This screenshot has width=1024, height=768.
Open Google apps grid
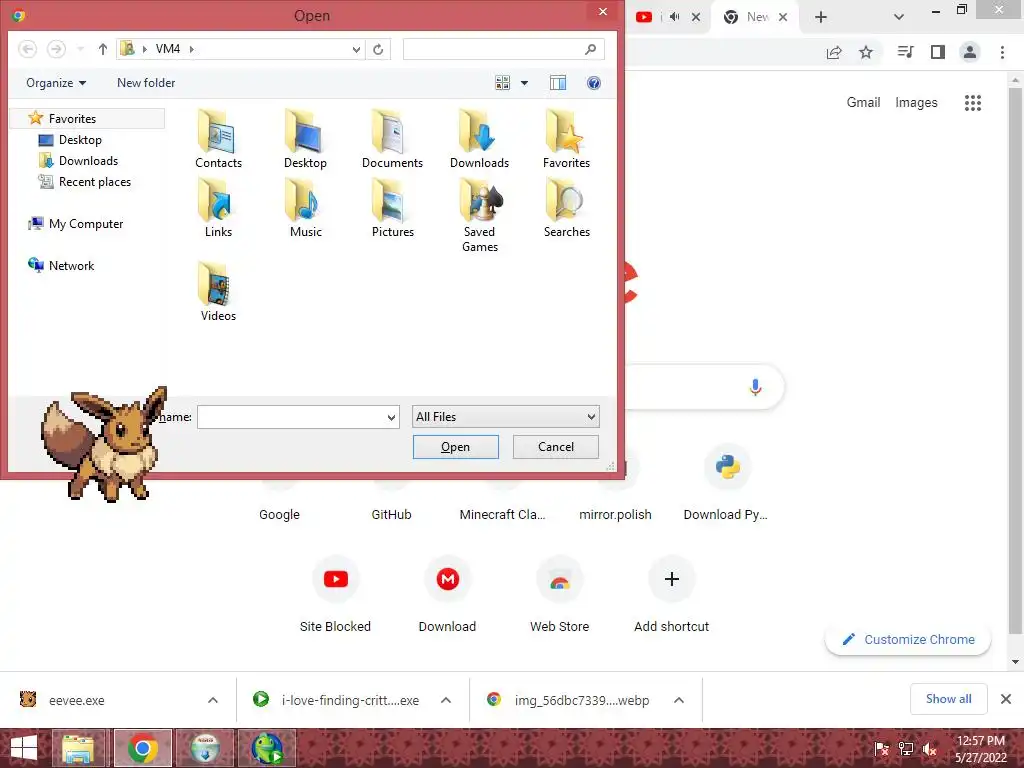pos(973,103)
